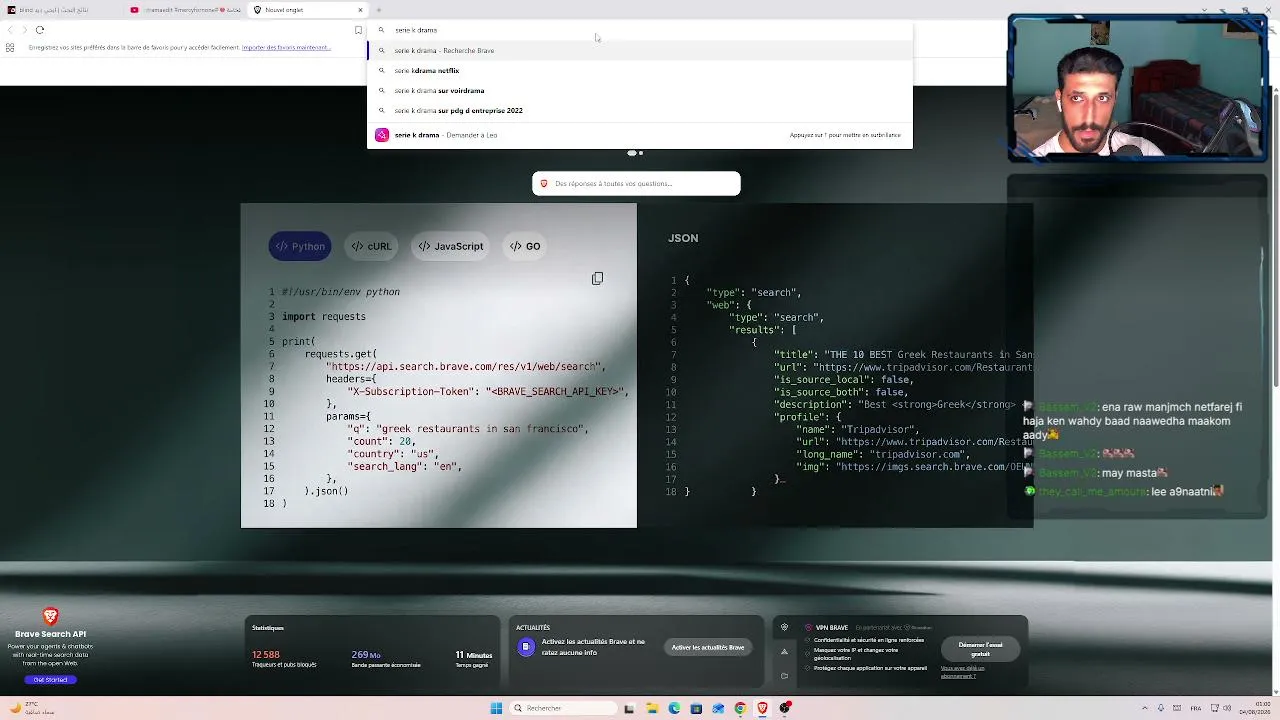Click the FRA language indicator in taskbar
The width and height of the screenshot is (1280, 720).
(1196, 708)
